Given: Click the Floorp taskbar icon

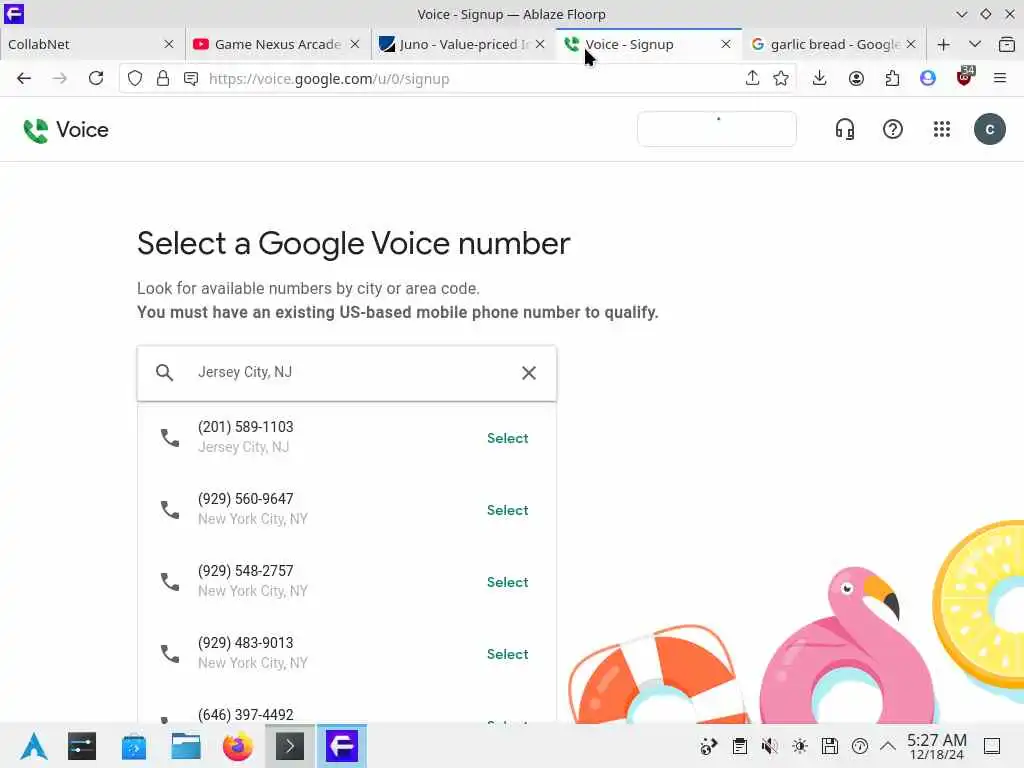Looking at the screenshot, I should point(342,746).
